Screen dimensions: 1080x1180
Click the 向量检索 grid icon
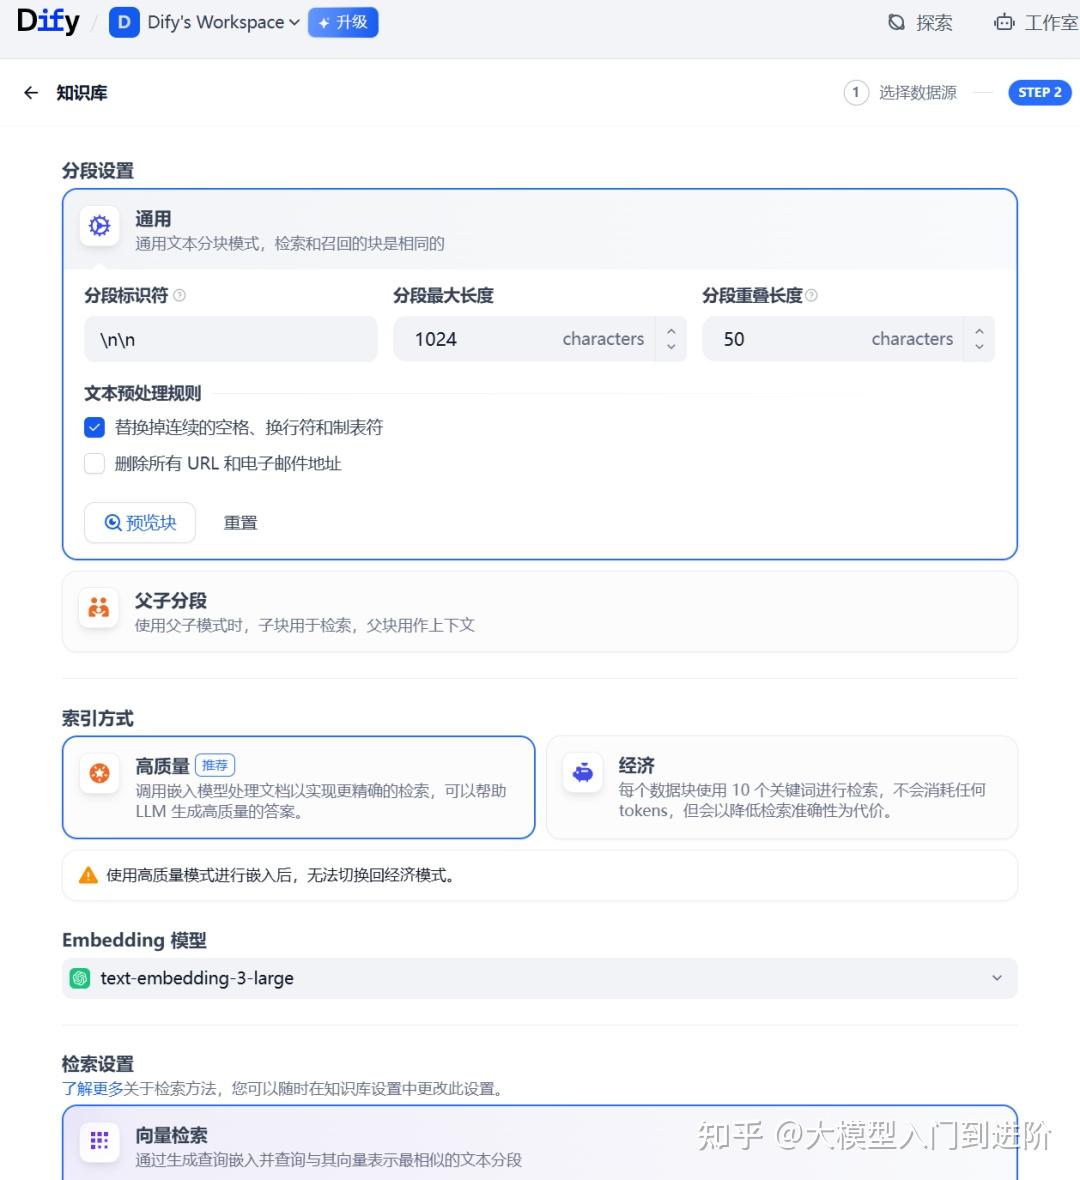click(x=98, y=1141)
